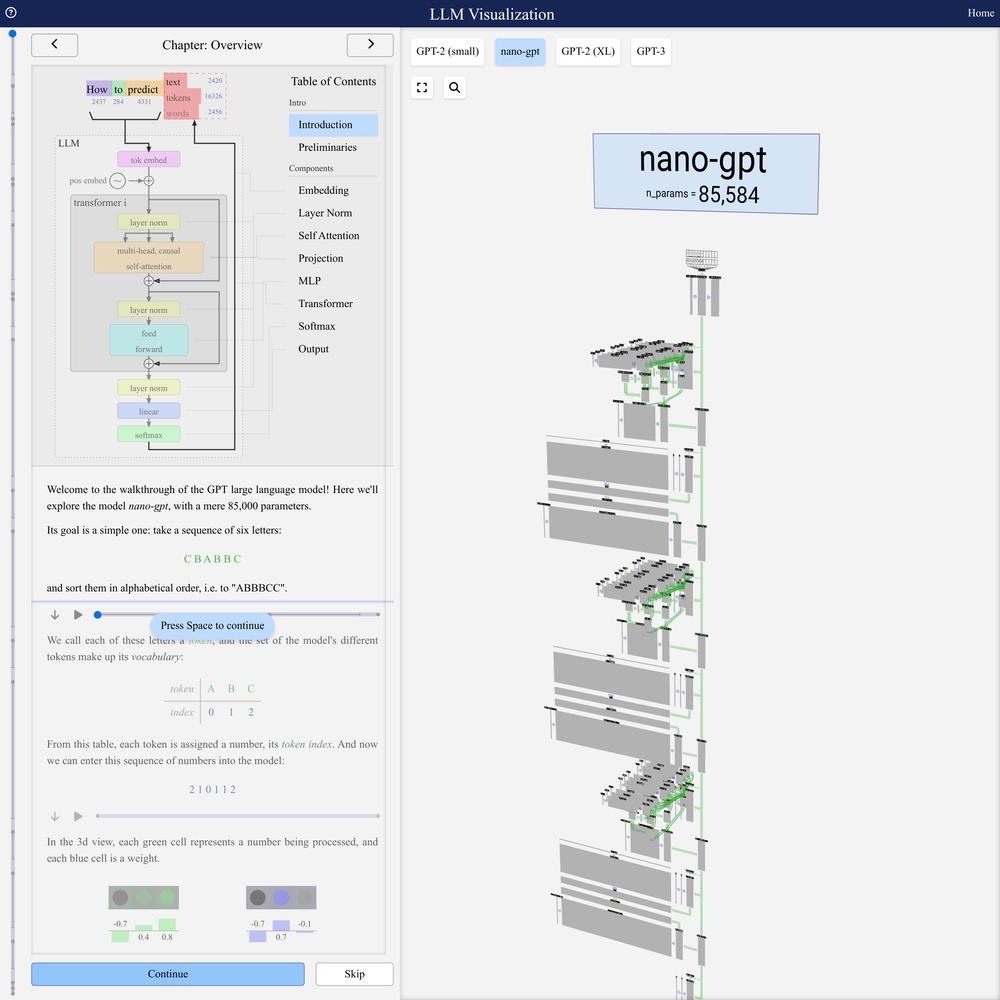Image resolution: width=1000 pixels, height=1000 pixels.
Task: Click the Continue button
Action: [168, 974]
